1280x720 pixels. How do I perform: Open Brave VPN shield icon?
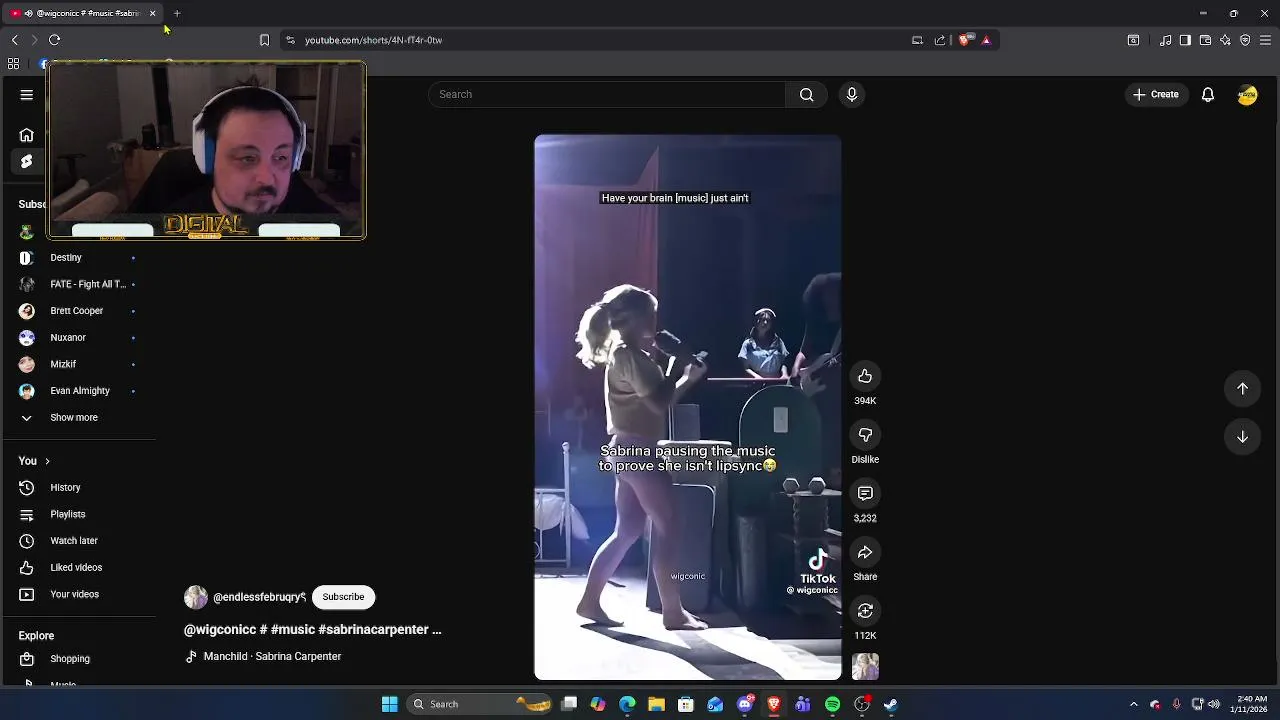1245,40
